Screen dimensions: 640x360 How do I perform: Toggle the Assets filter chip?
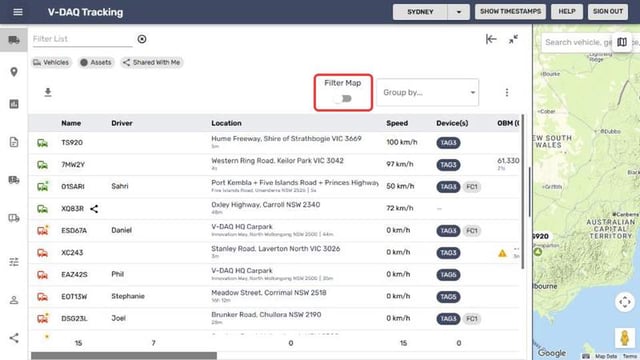click(x=96, y=62)
